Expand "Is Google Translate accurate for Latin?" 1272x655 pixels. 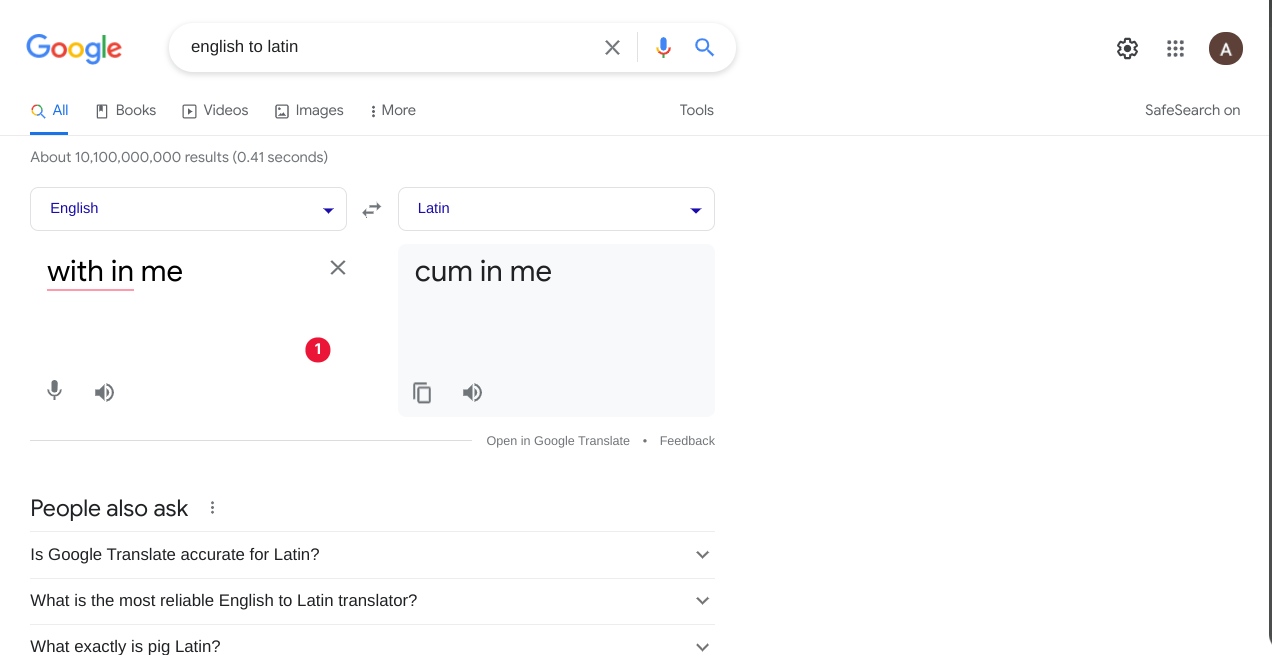372,554
